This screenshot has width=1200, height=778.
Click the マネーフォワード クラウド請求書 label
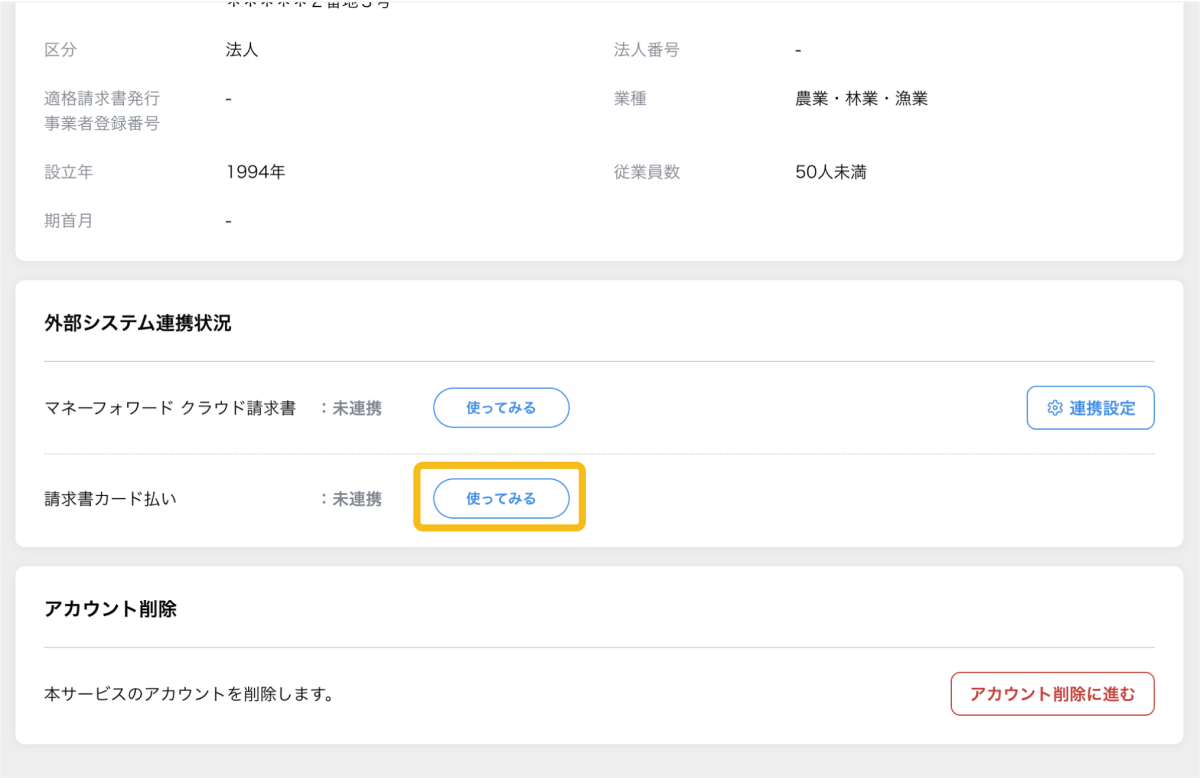(x=170, y=408)
